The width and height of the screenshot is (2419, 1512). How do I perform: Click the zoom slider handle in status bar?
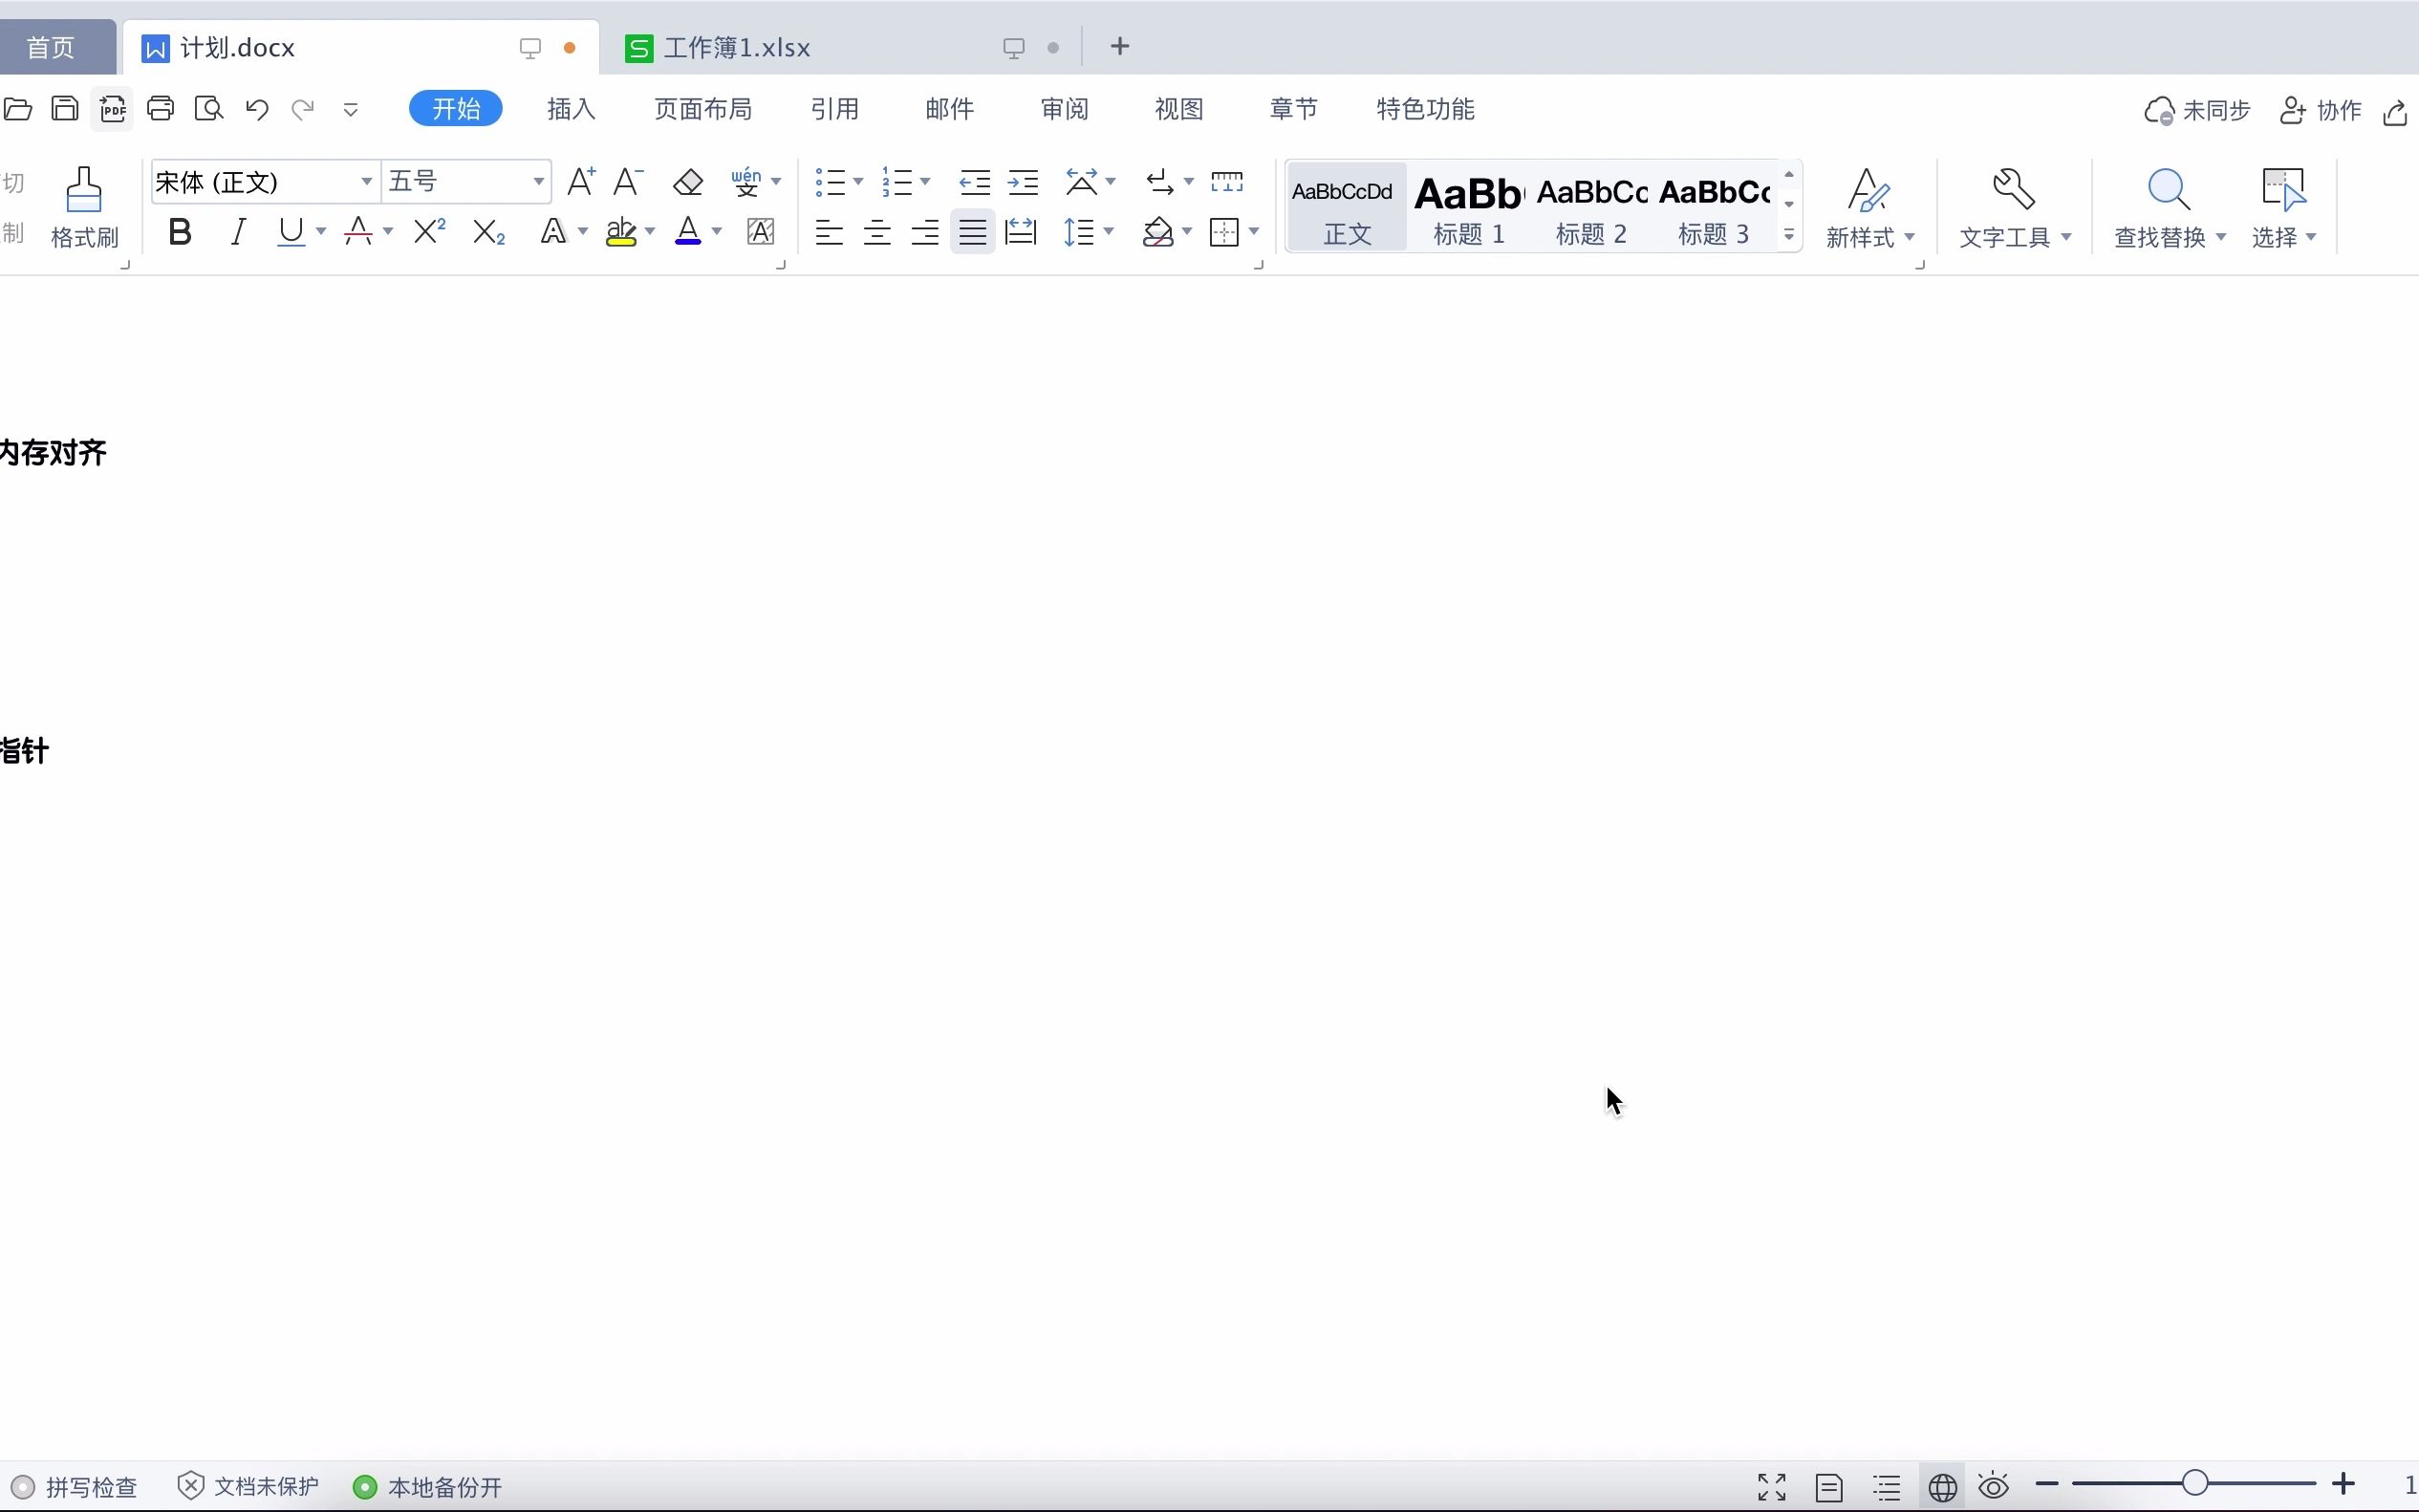pyautogui.click(x=2194, y=1484)
